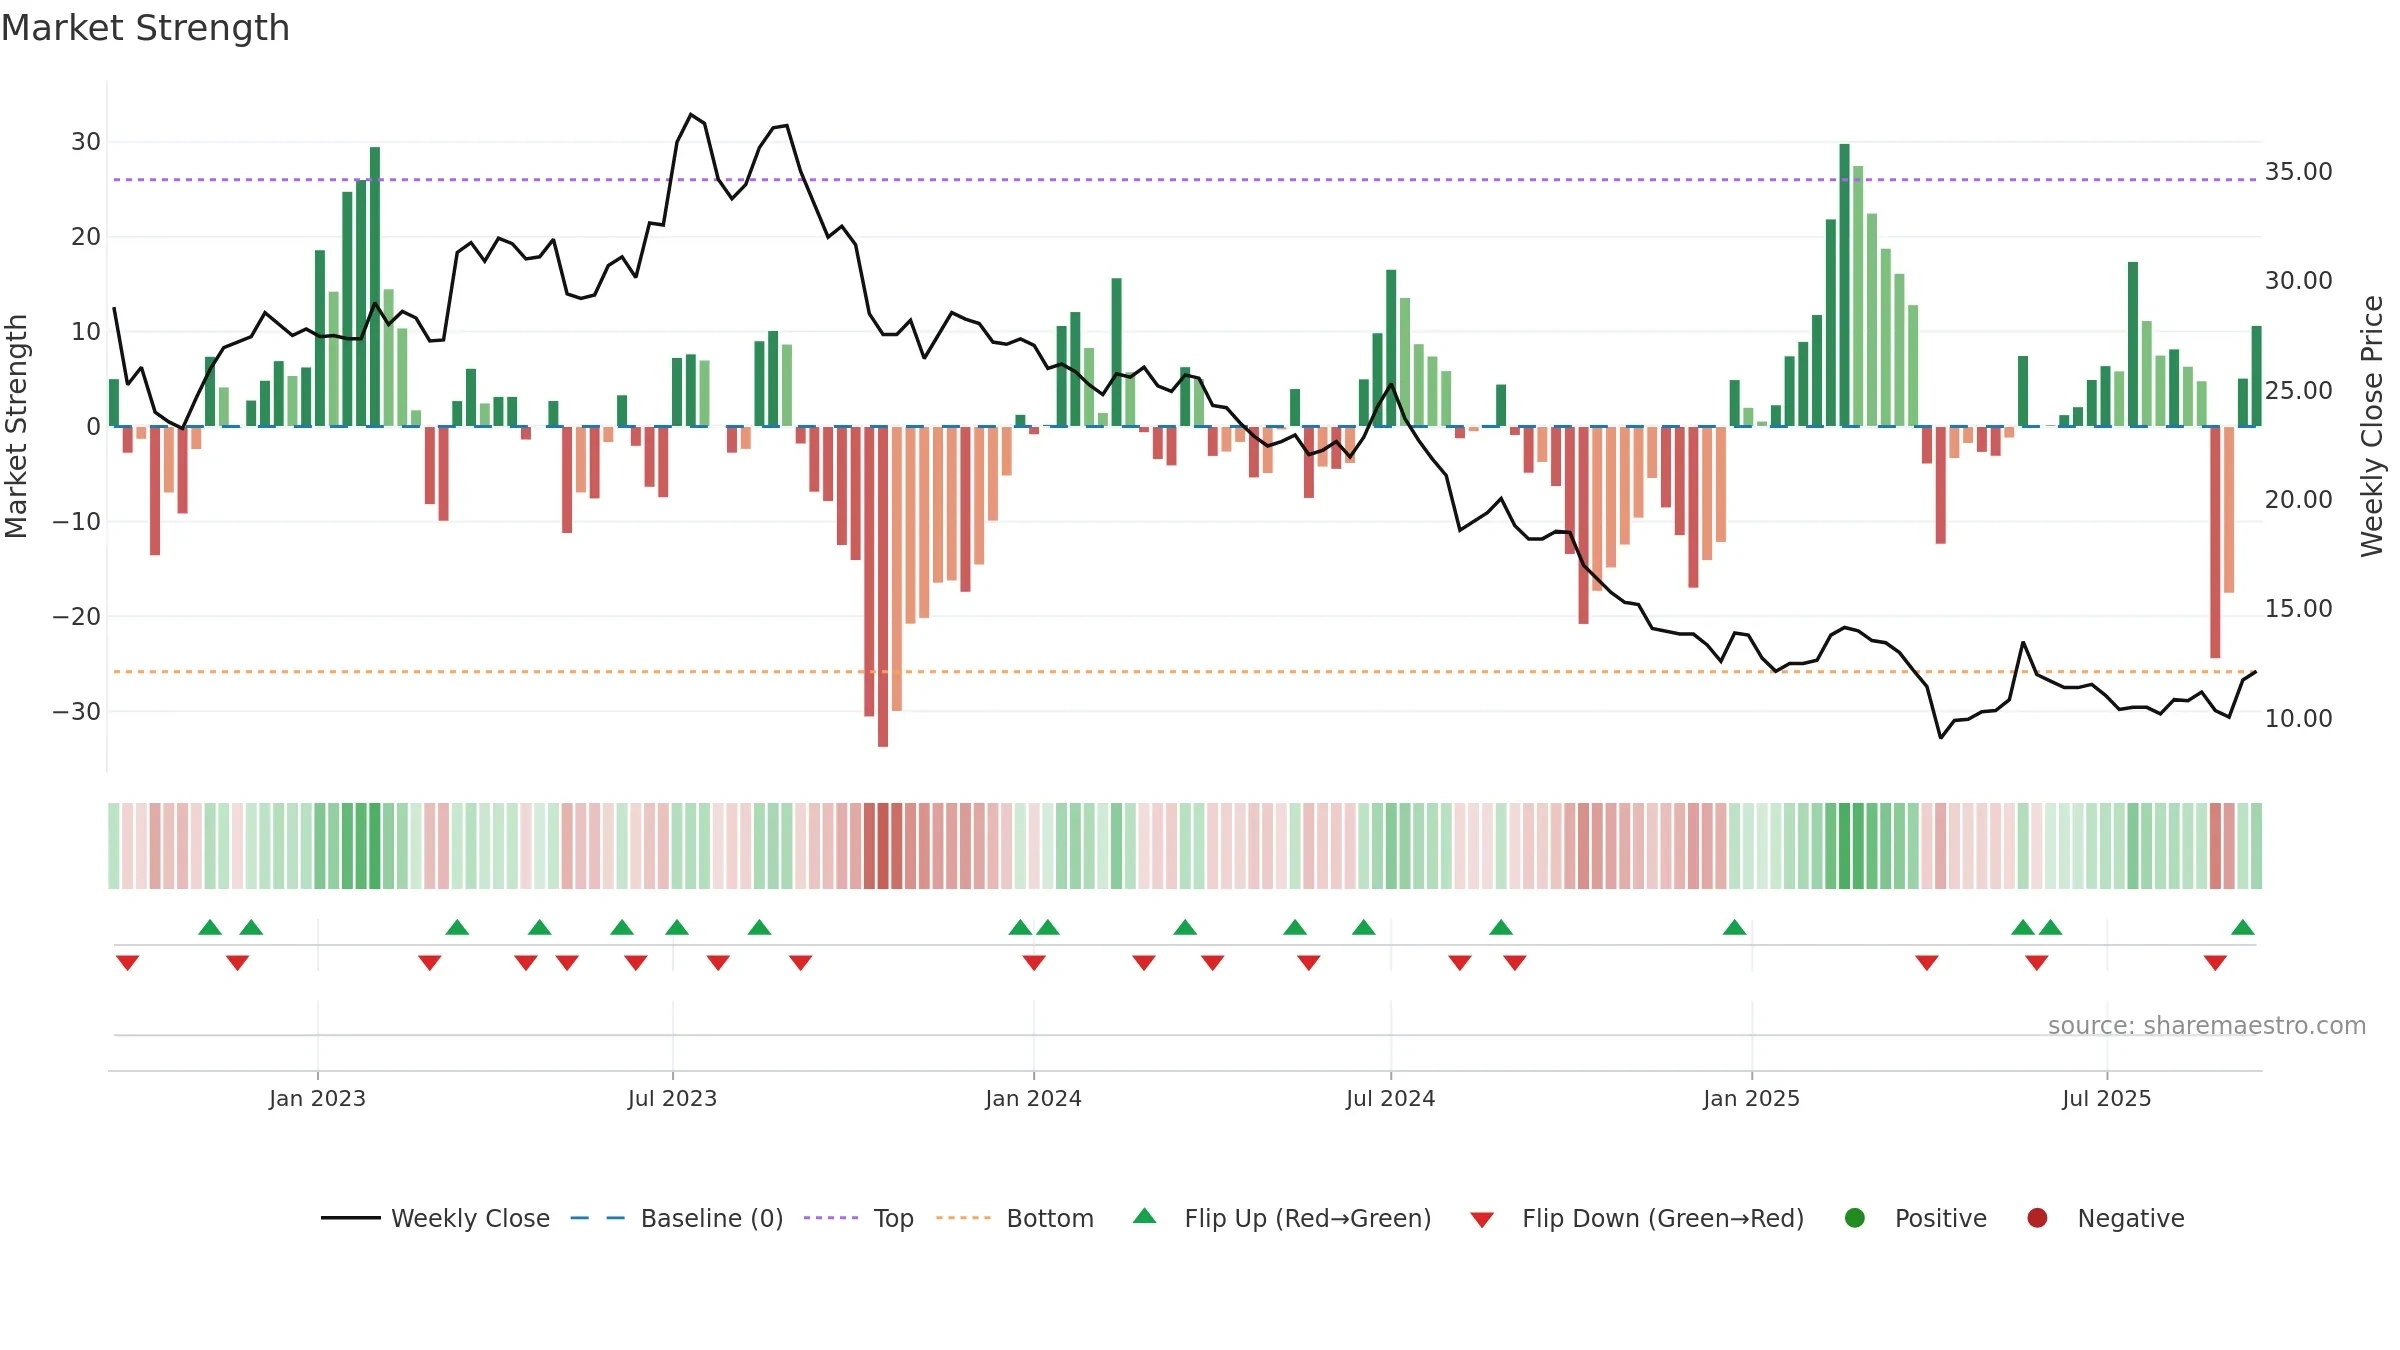The width and height of the screenshot is (2400, 1350).
Task: Click the Weekly Close Price axis title
Action: coord(2372,426)
